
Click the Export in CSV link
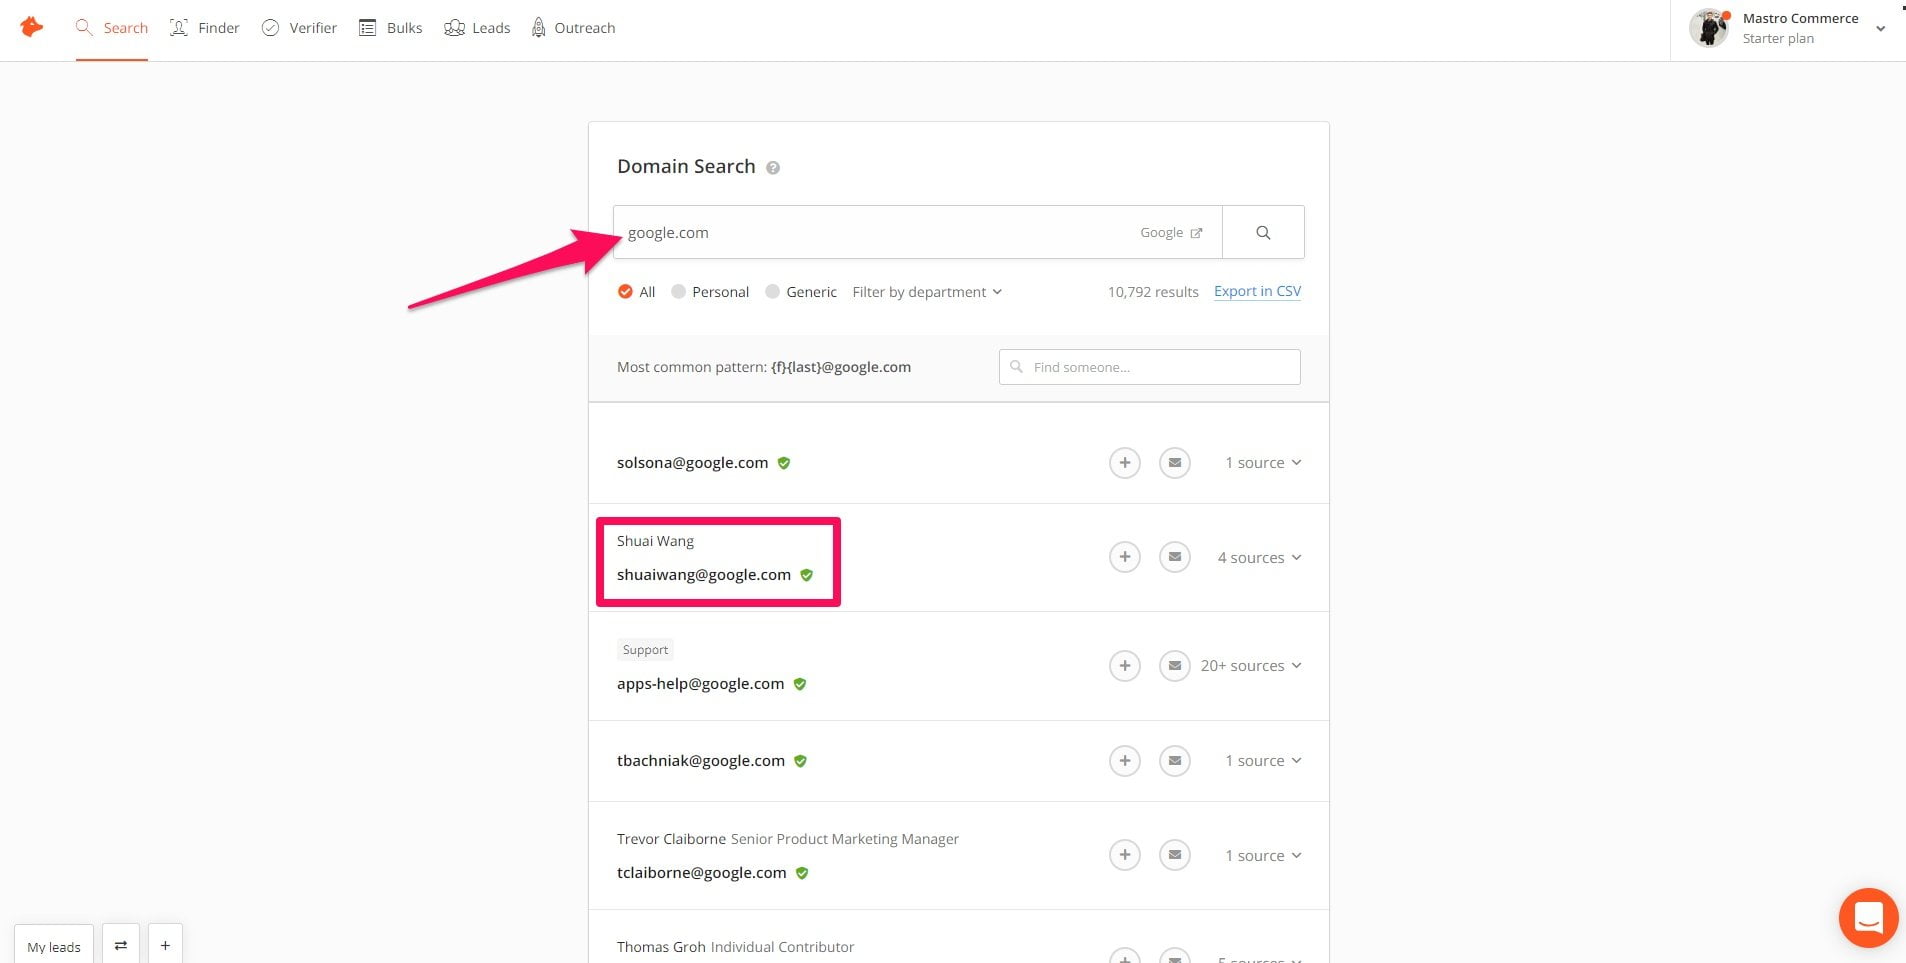point(1257,291)
